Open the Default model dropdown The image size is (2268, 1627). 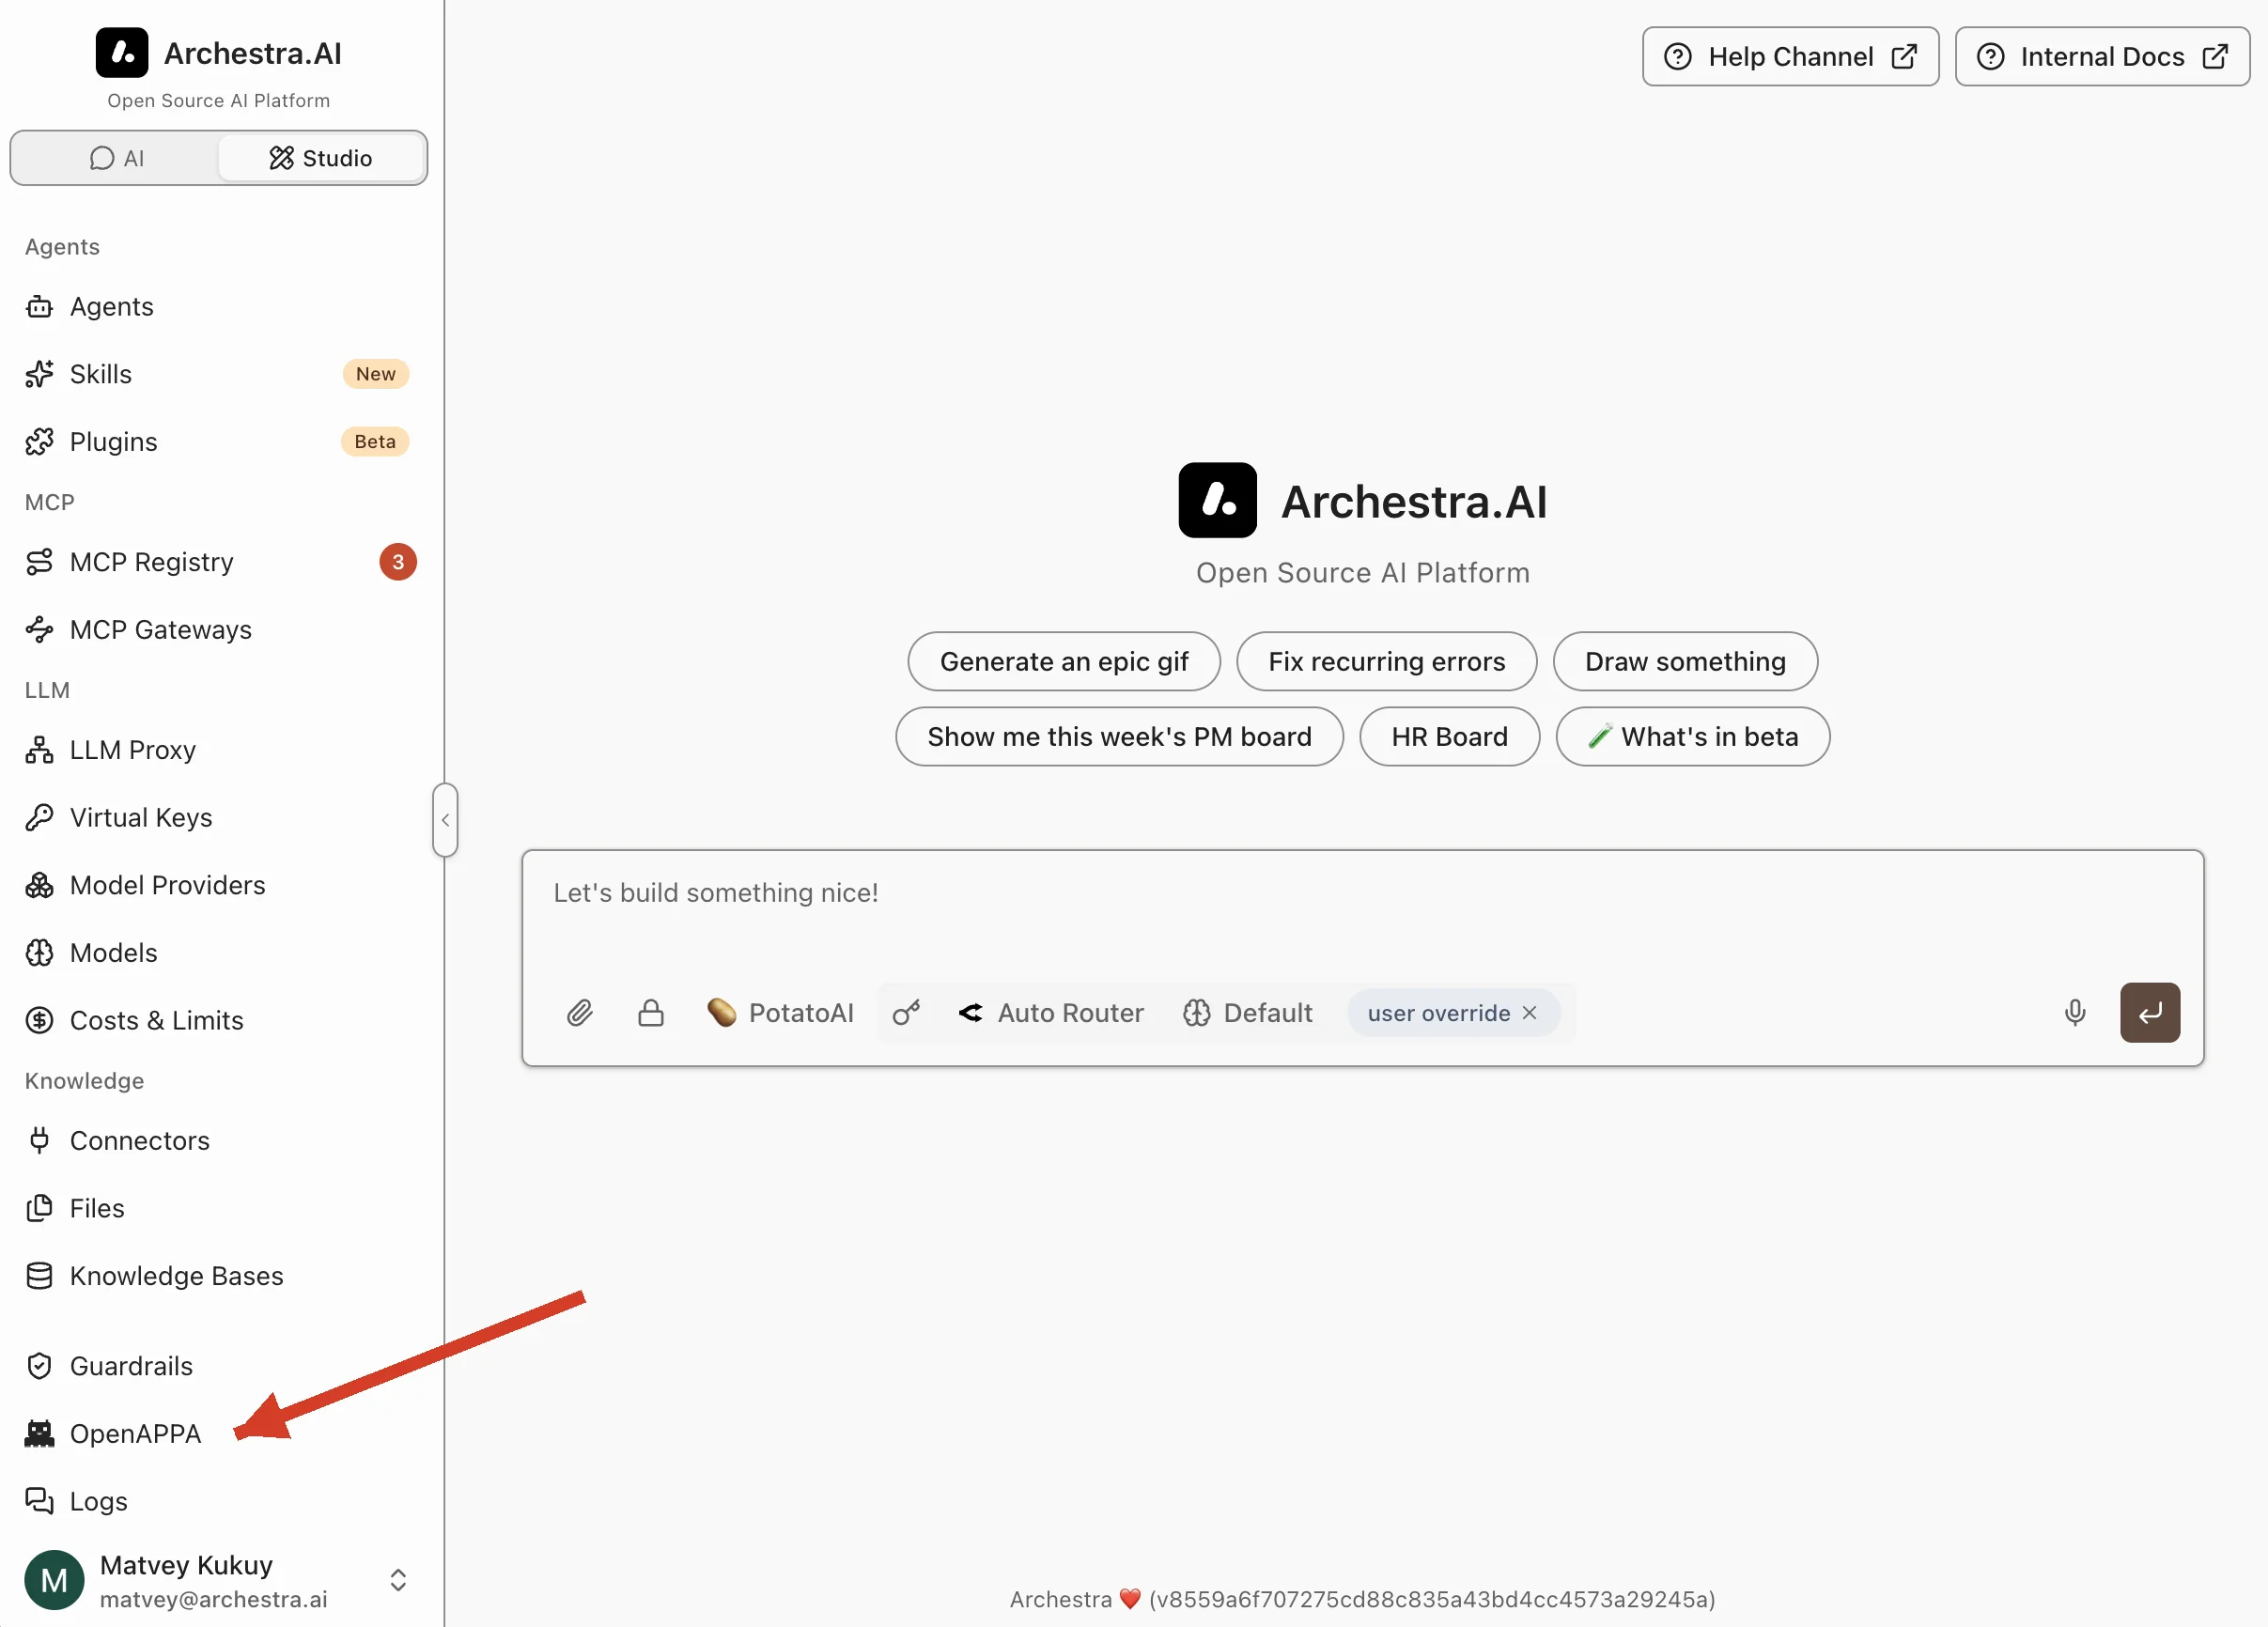1248,1013
